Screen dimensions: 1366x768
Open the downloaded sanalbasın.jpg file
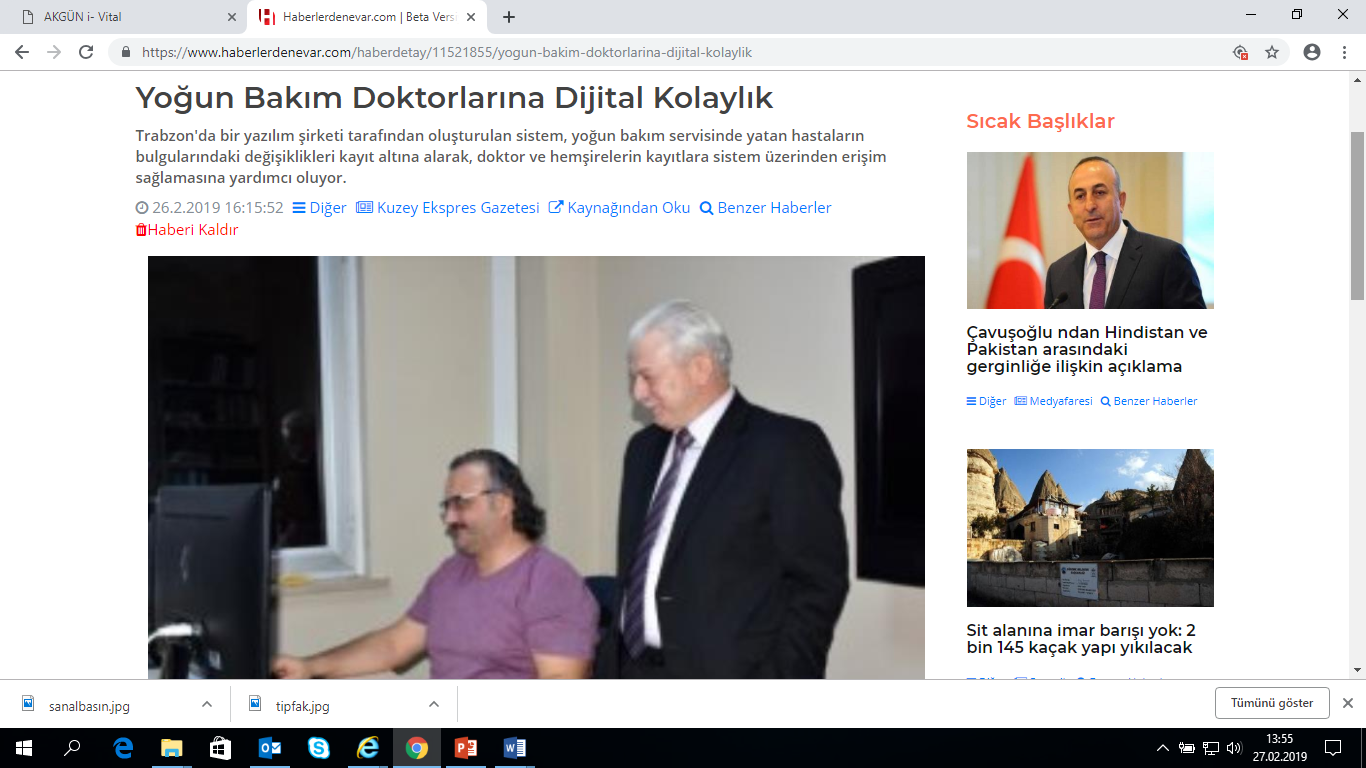89,705
